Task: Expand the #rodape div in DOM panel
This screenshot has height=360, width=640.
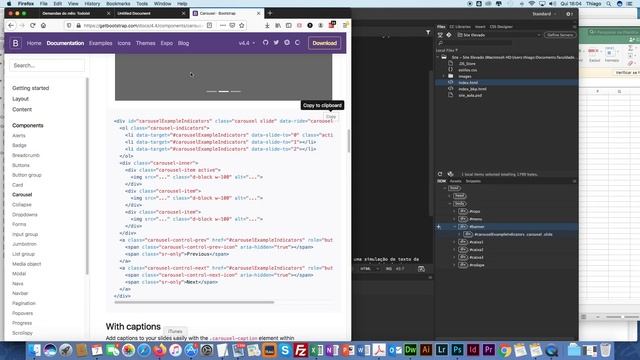Action: pyautogui.click(x=454, y=265)
